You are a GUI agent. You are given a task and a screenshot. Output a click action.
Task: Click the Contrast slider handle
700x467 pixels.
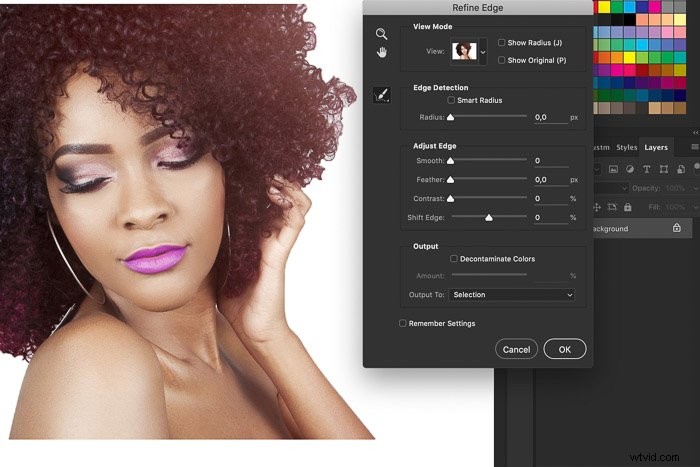coord(450,198)
